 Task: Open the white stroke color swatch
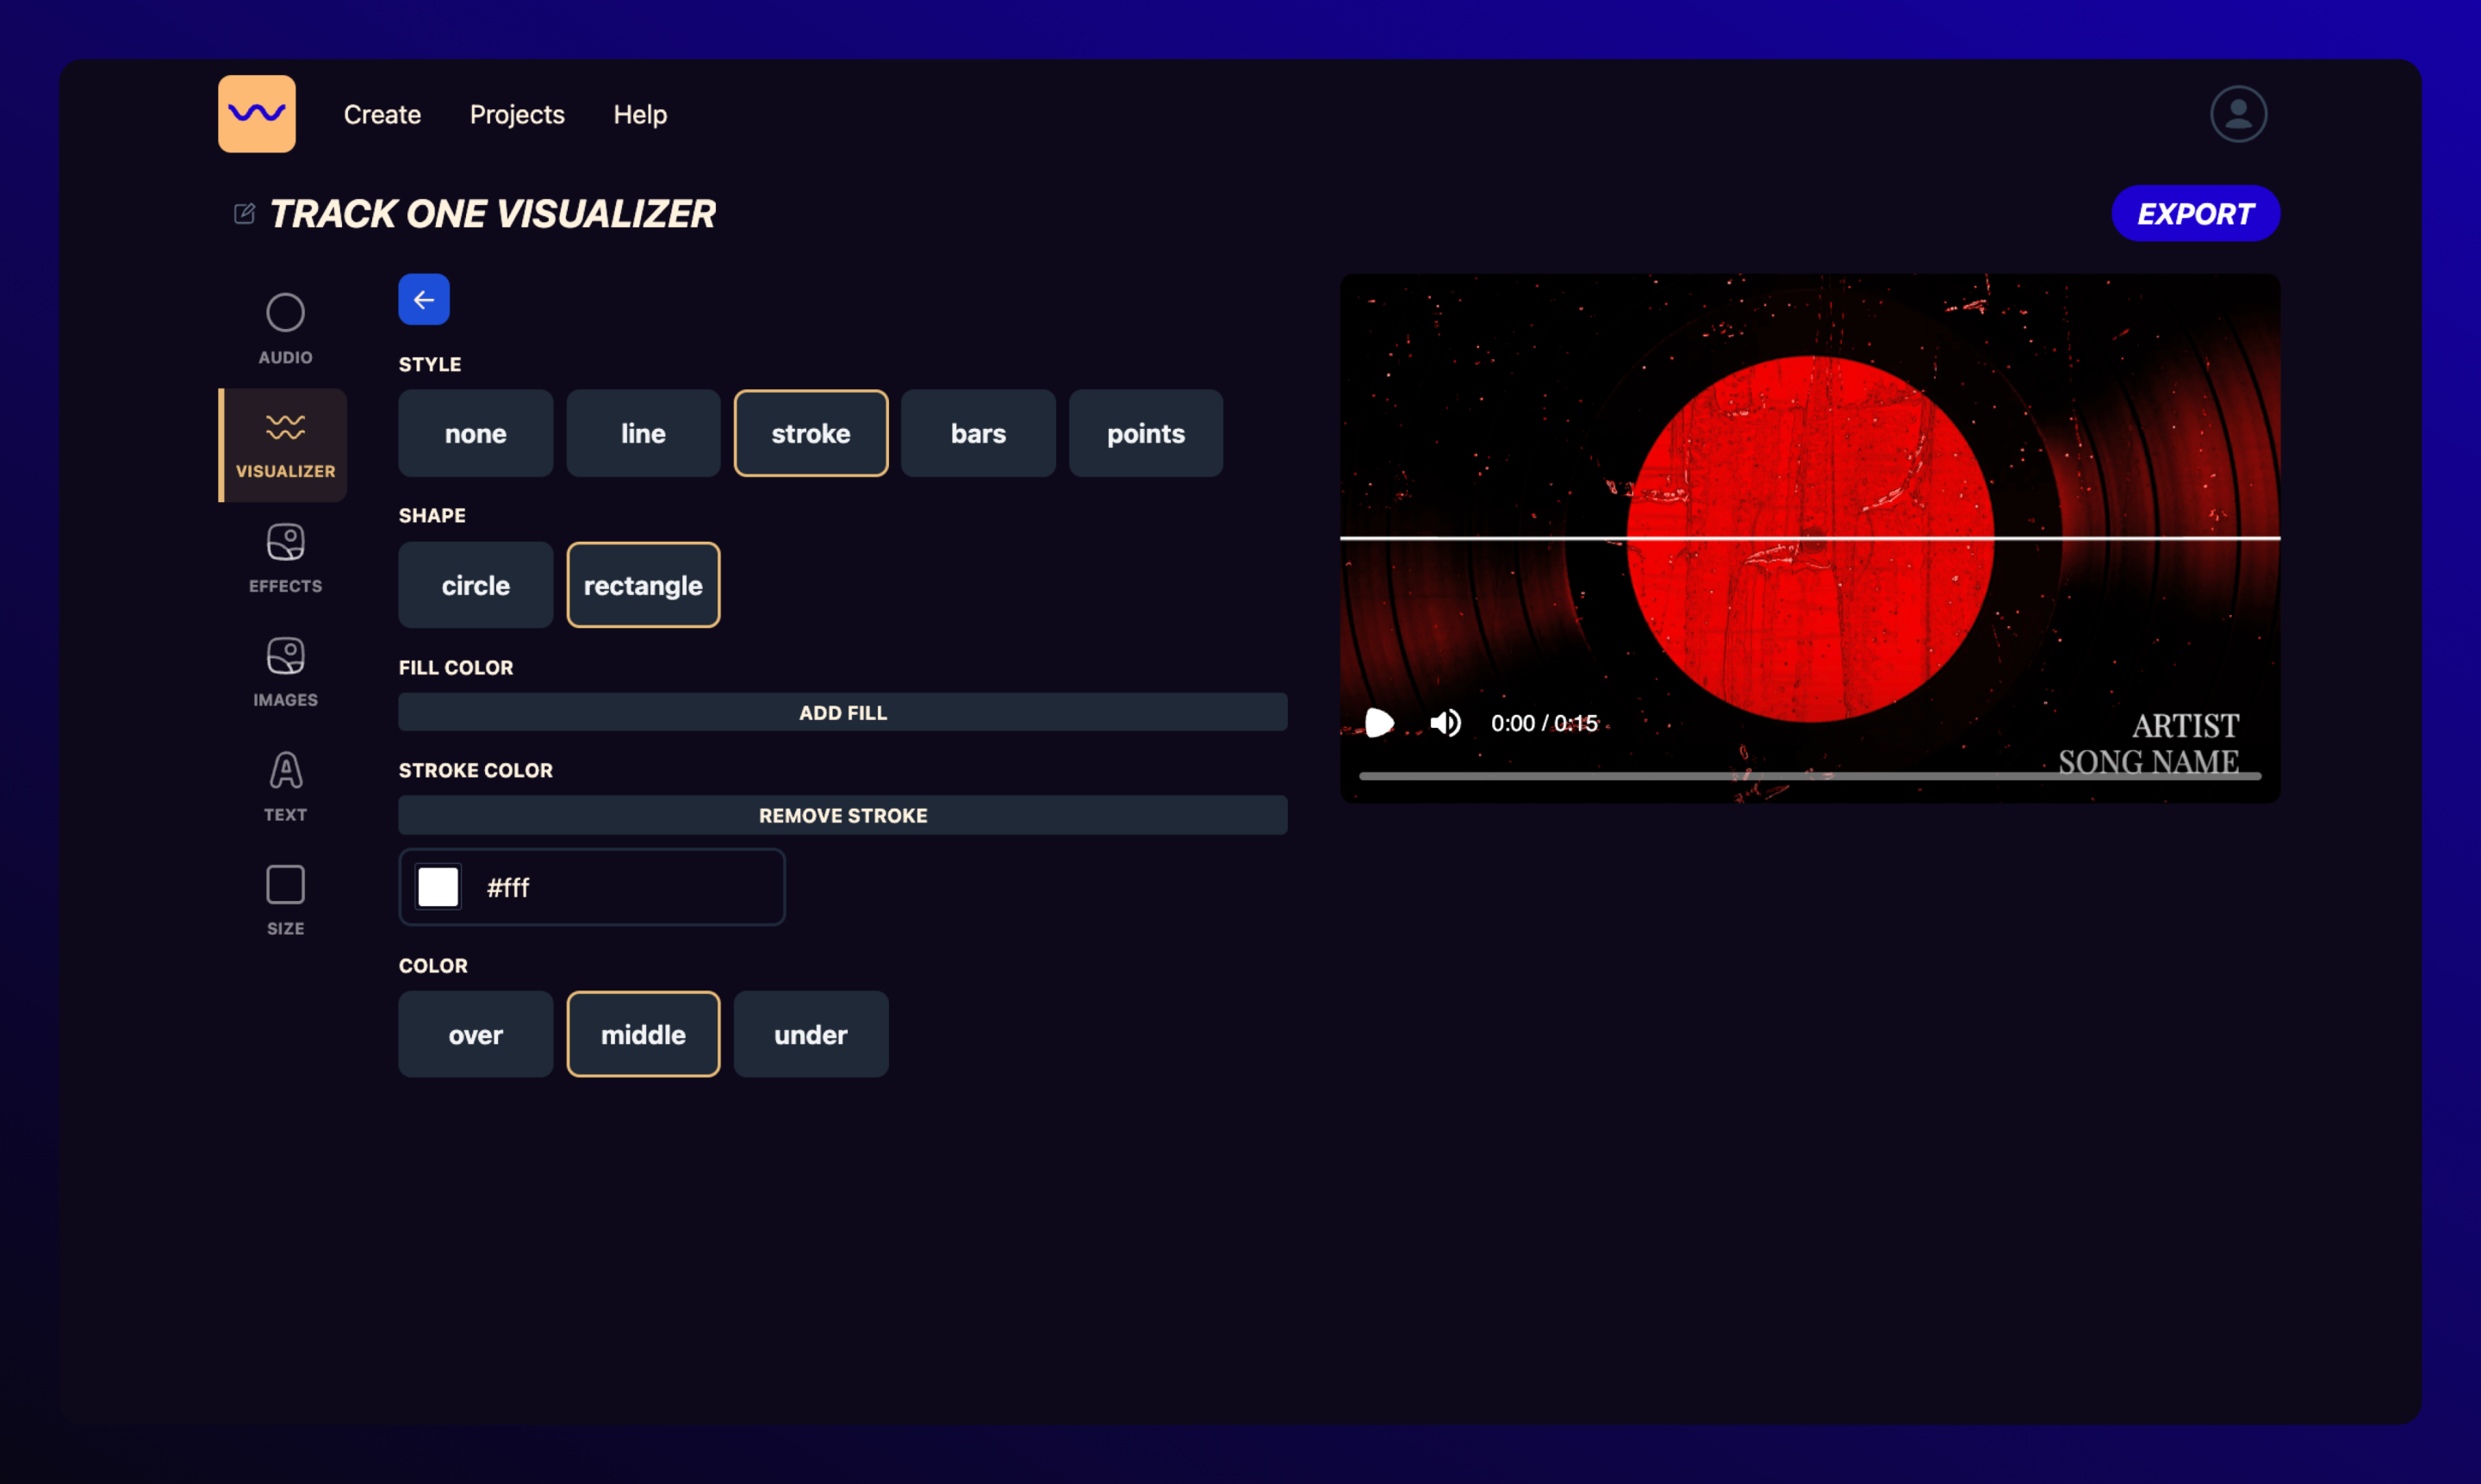[x=438, y=888]
